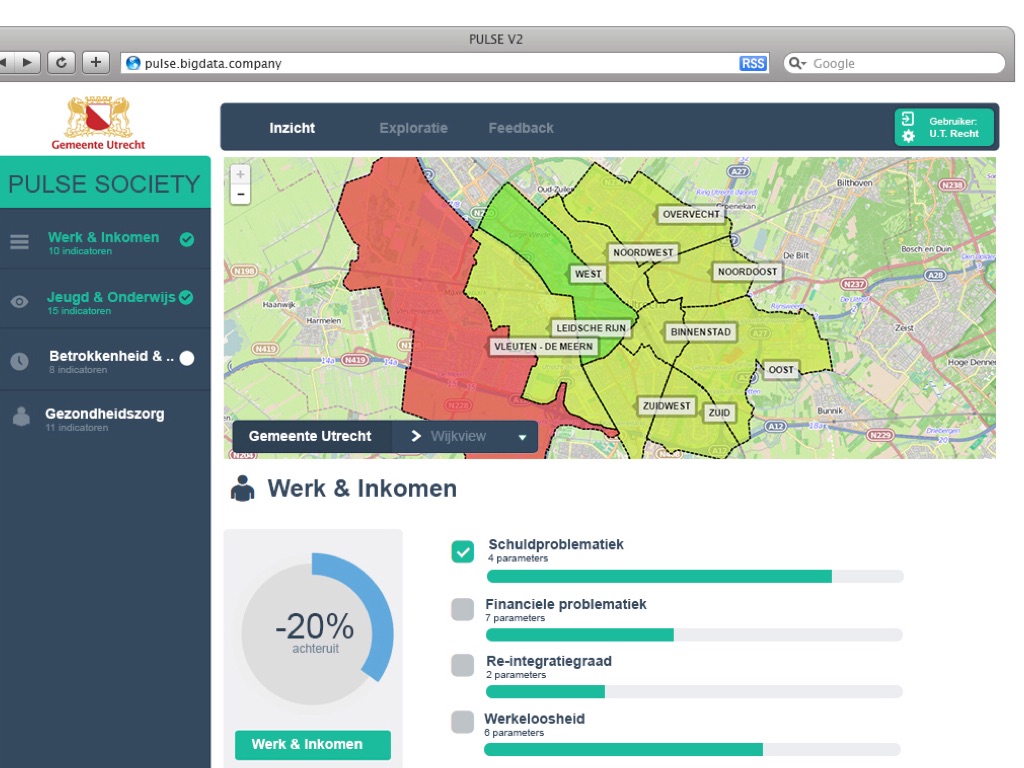The width and height of the screenshot is (1024, 768).
Task: Uncheck the Schuldproblematiek checkbox
Action: pos(463,551)
